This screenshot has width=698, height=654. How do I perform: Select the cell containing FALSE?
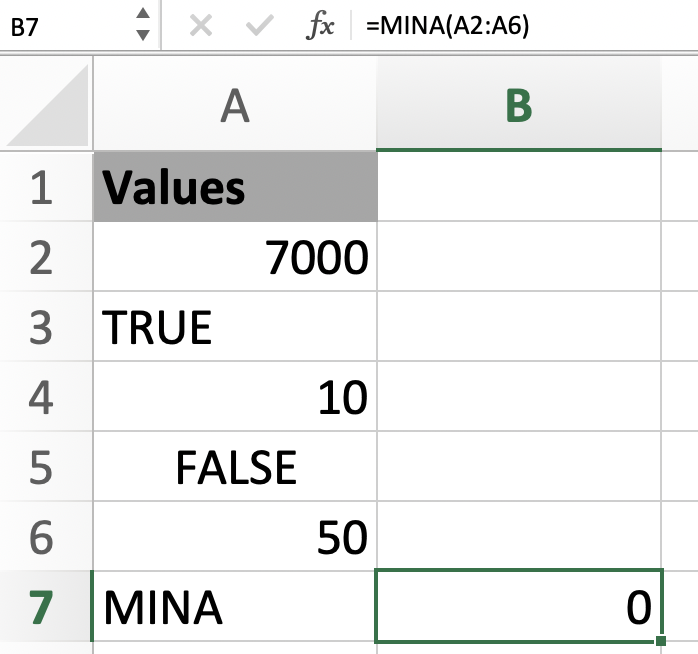point(234,467)
